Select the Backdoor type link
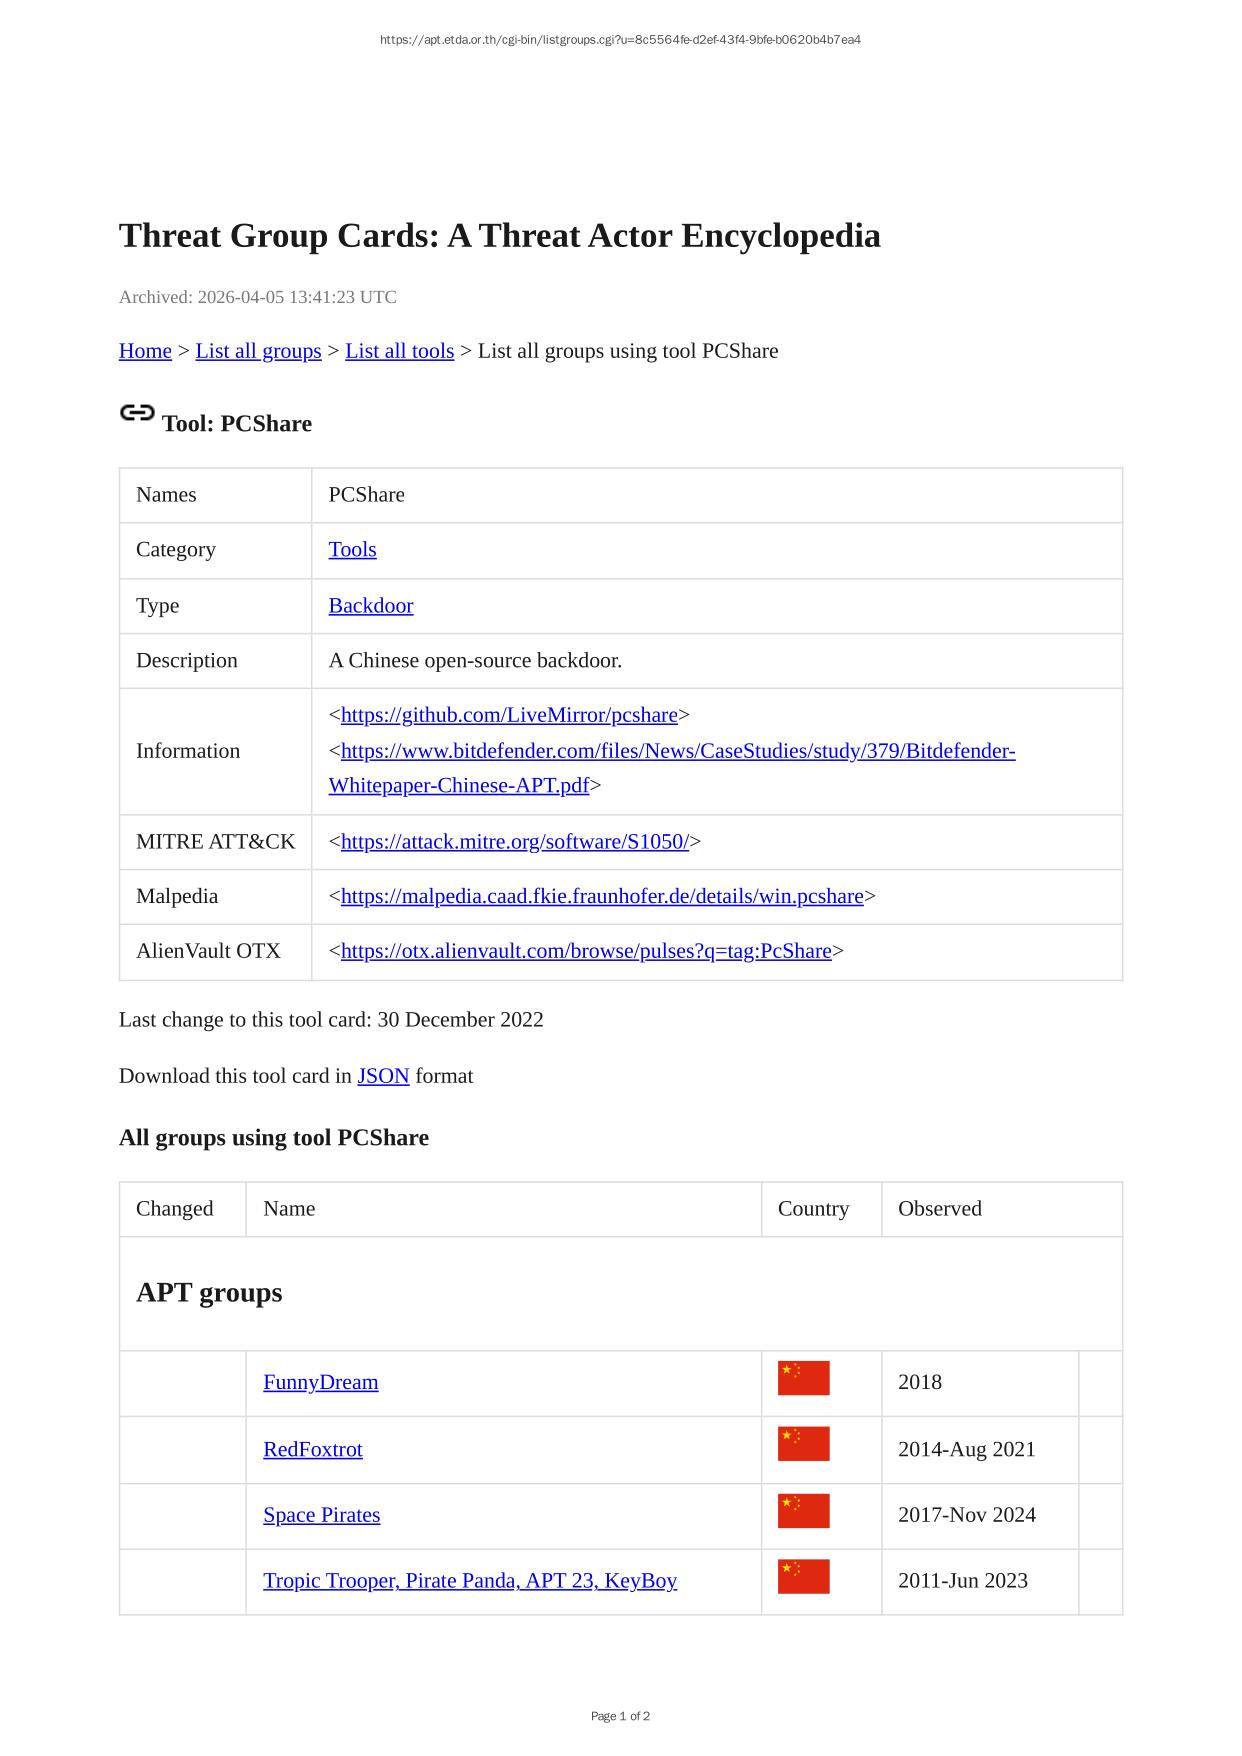 pos(370,606)
